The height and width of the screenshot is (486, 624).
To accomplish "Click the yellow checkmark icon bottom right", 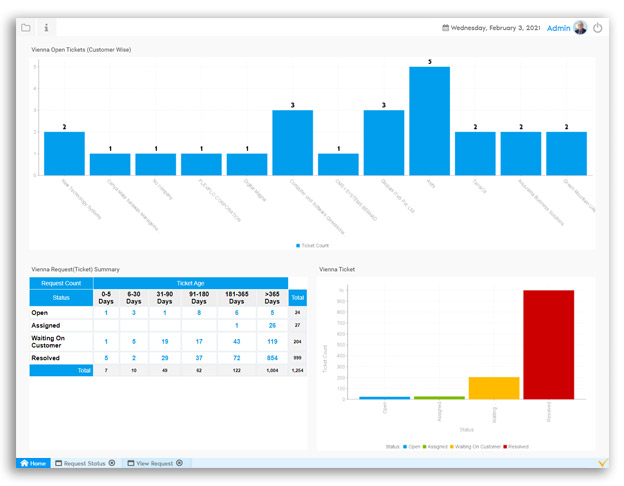I will pos(601,463).
